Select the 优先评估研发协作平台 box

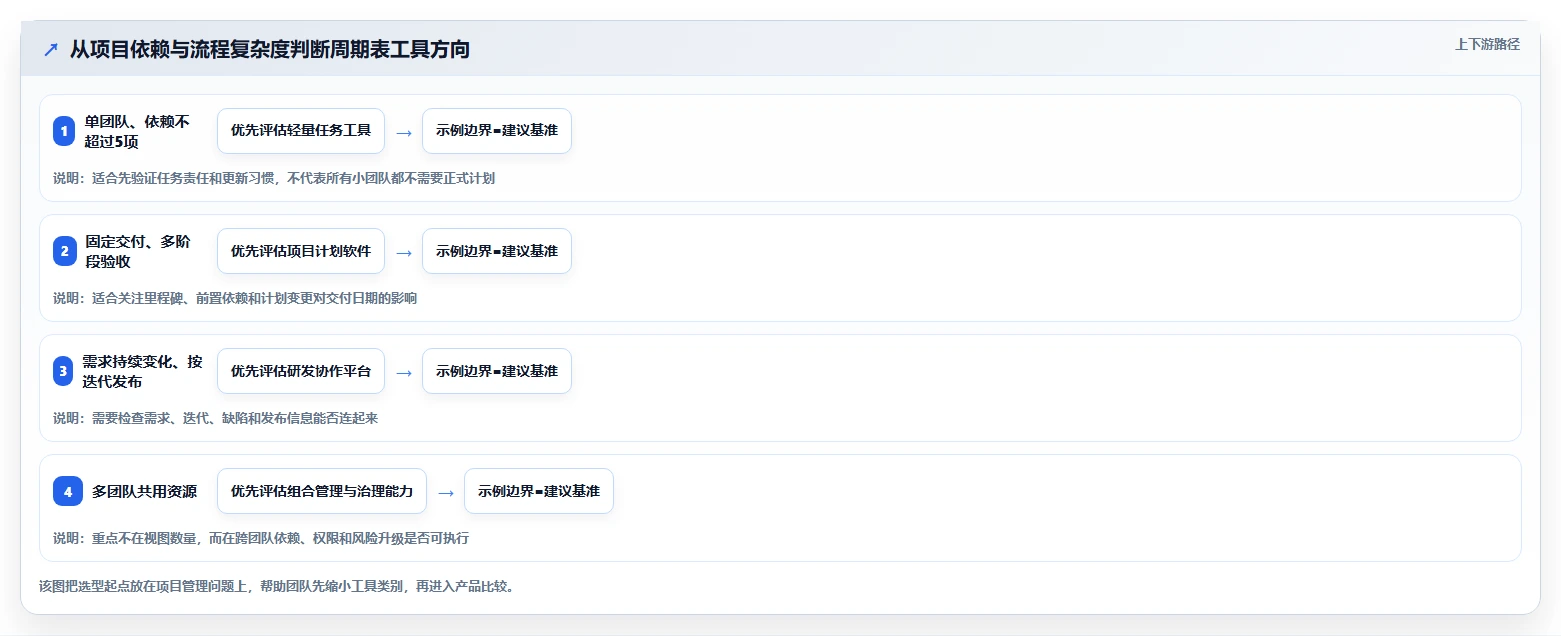301,371
